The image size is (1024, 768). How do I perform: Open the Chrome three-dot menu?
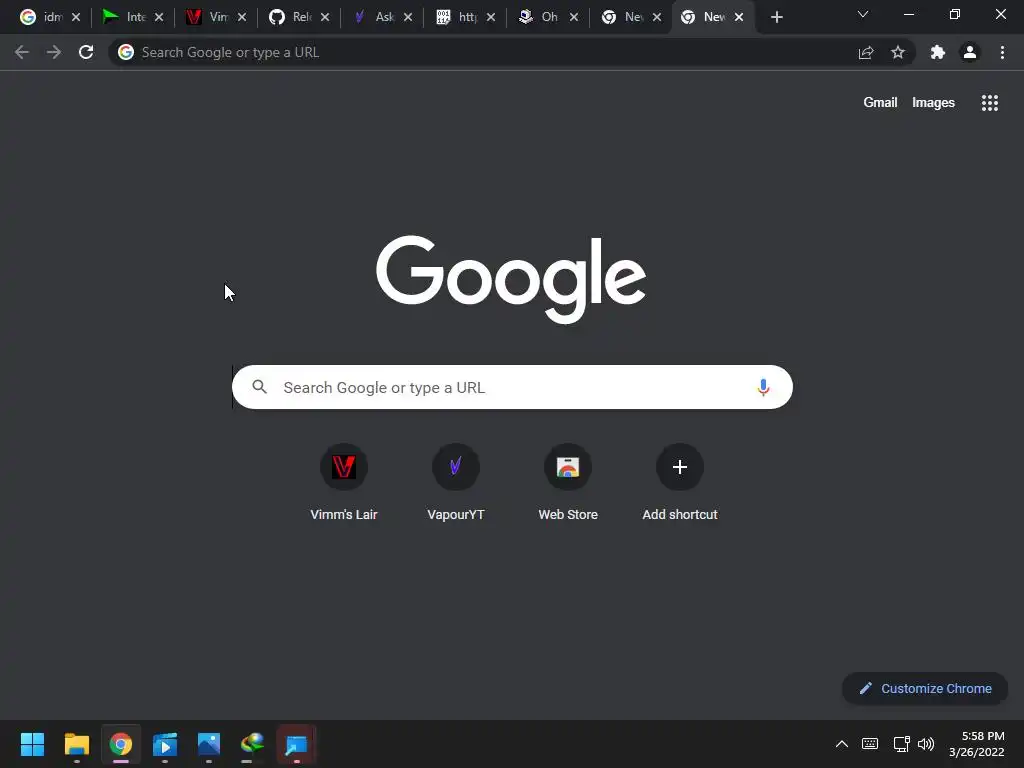point(1002,52)
